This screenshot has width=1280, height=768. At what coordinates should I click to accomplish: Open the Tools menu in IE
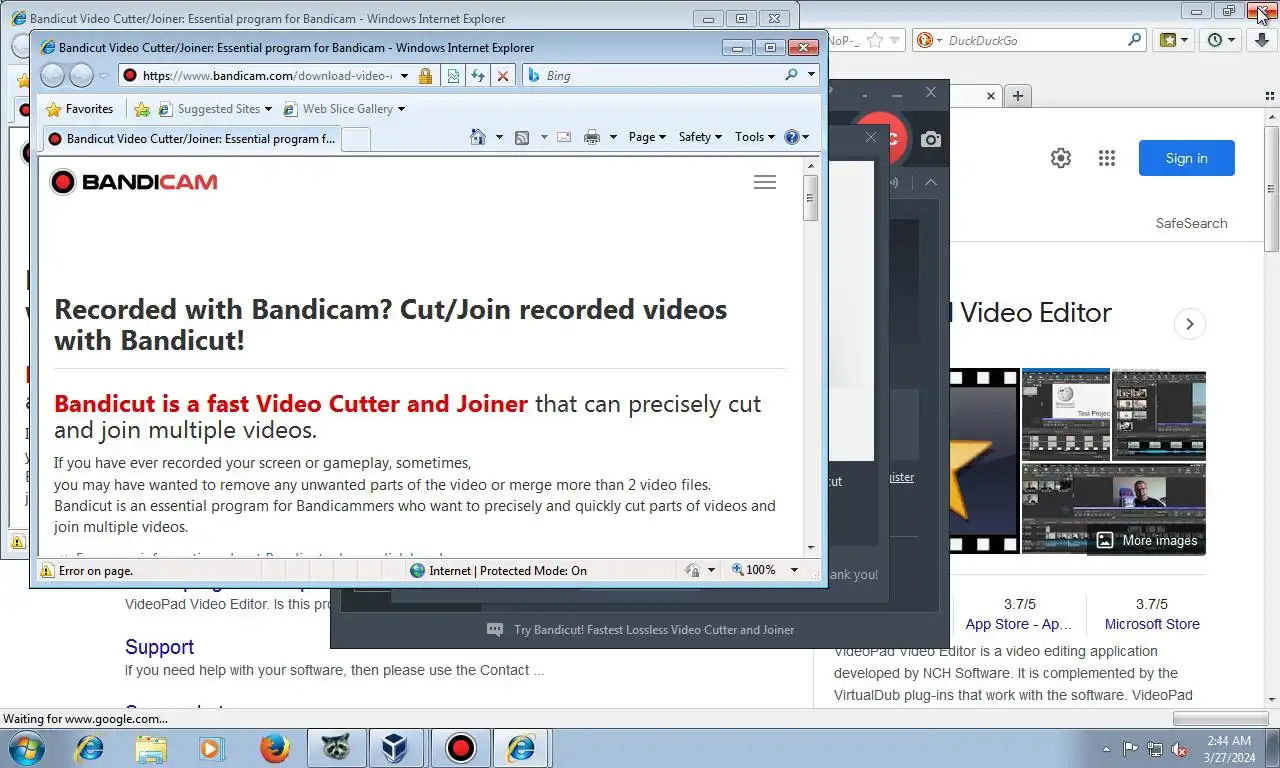click(754, 137)
